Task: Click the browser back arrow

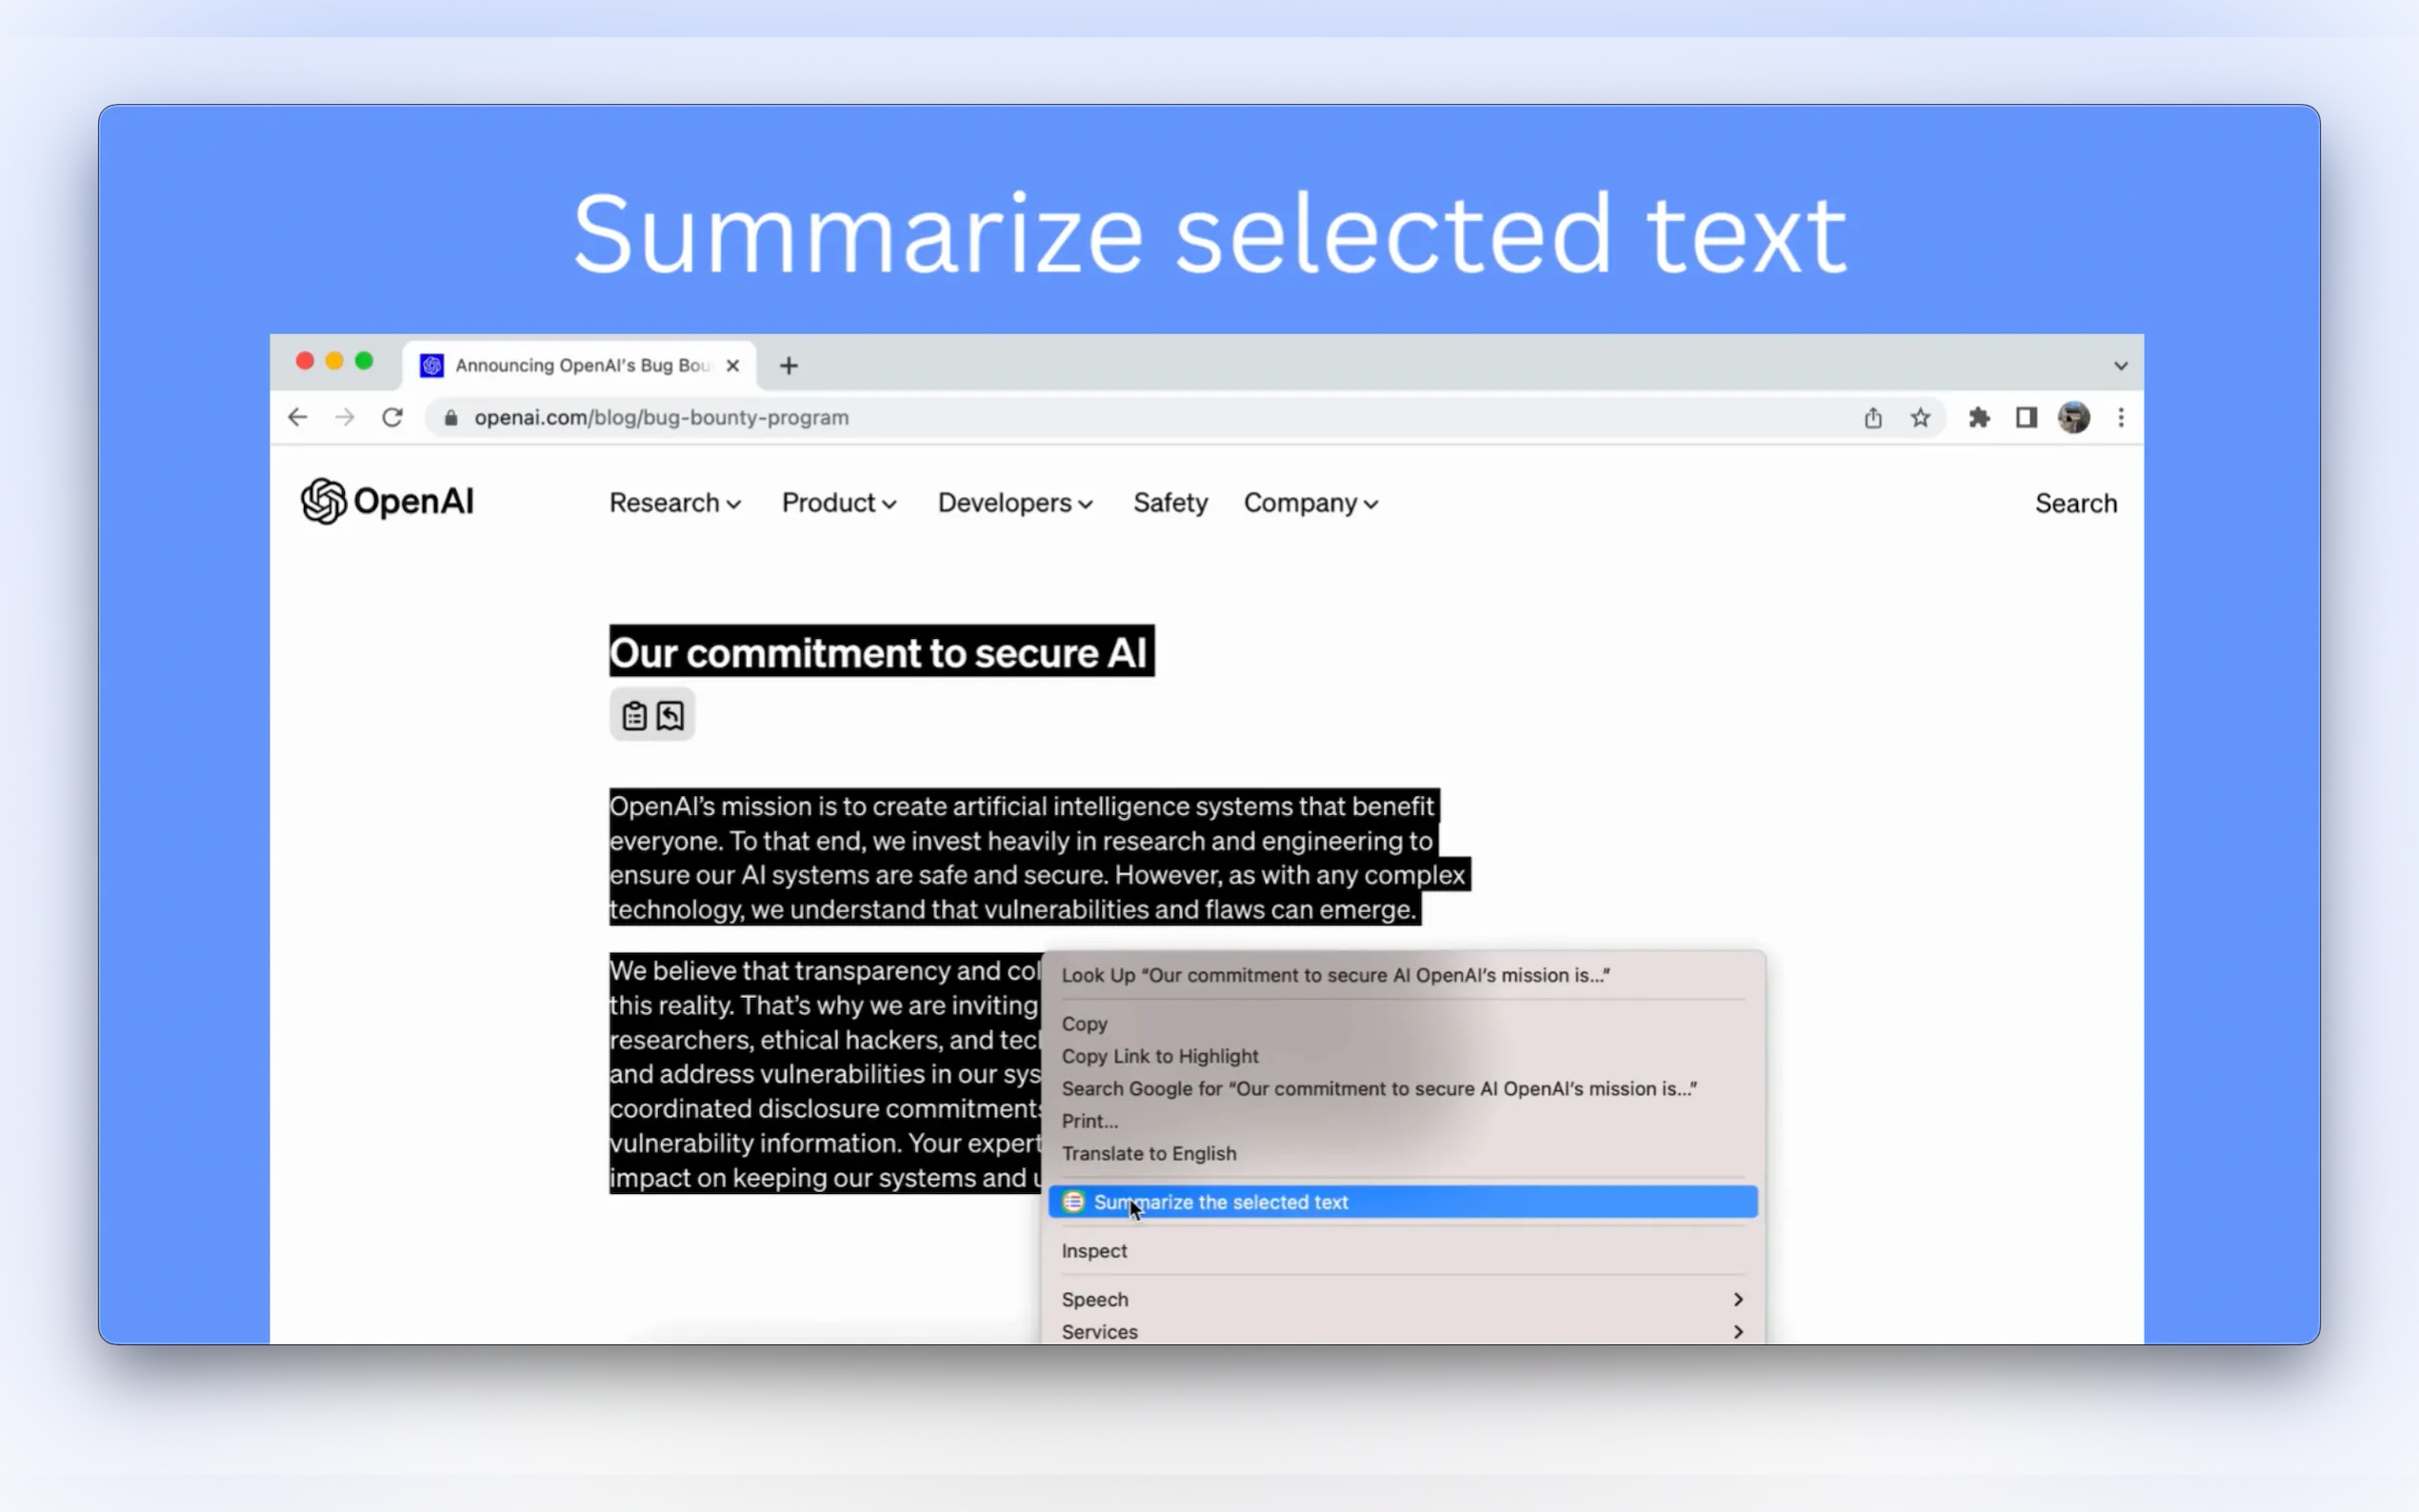Action: tap(298, 418)
